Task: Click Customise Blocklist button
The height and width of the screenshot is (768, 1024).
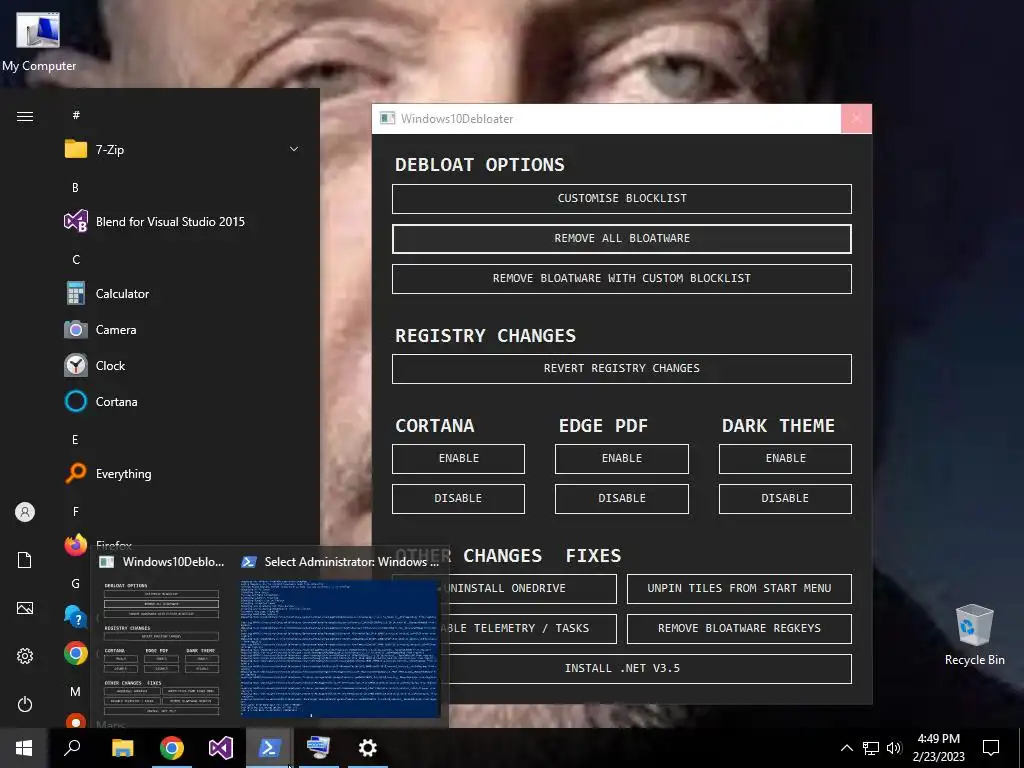Action: pos(621,199)
